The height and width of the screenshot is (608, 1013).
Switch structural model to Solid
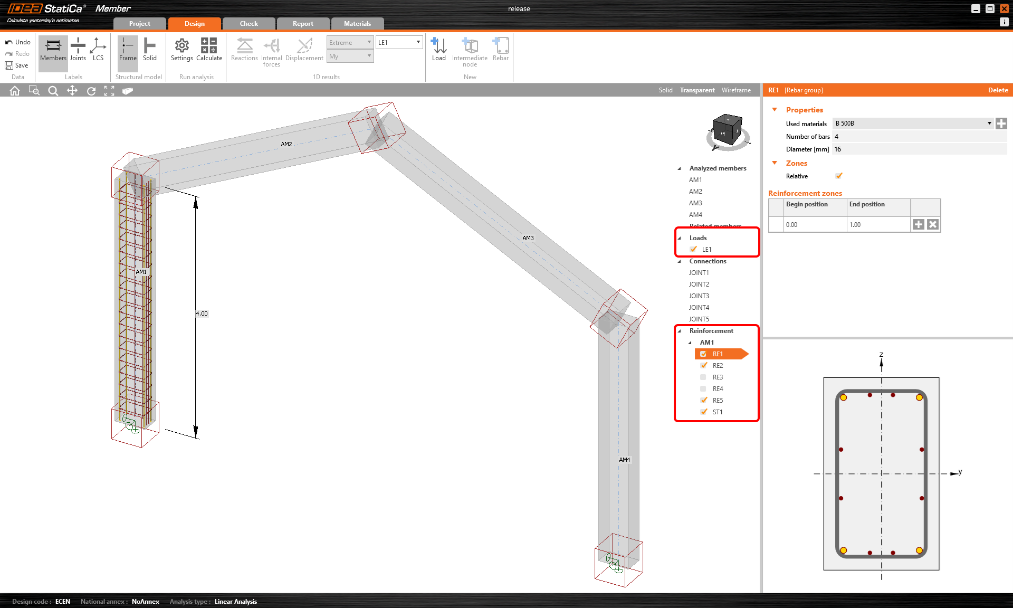pyautogui.click(x=149, y=48)
